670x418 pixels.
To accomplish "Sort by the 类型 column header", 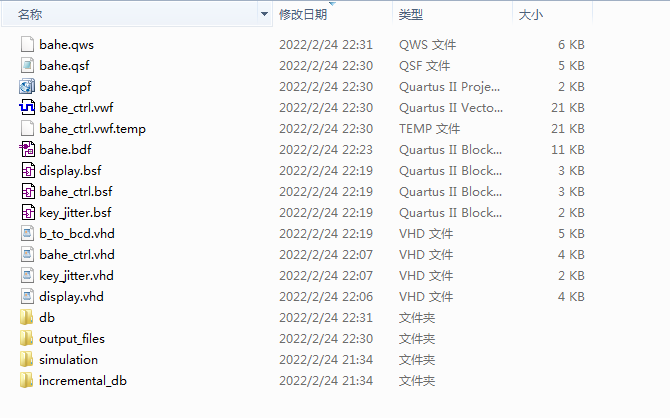I will (411, 15).
